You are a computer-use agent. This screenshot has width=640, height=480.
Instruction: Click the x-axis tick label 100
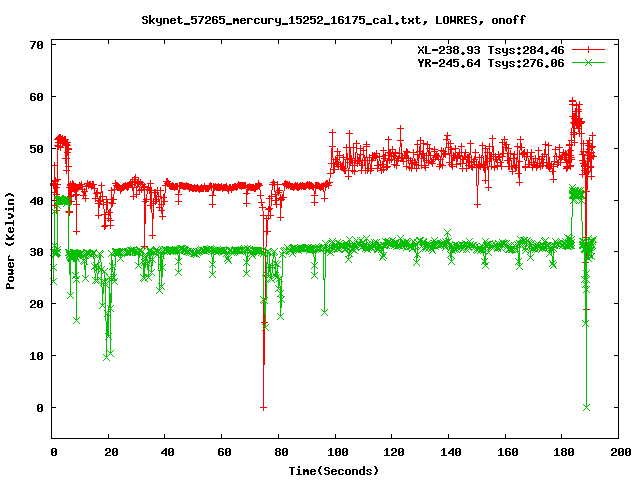click(337, 452)
